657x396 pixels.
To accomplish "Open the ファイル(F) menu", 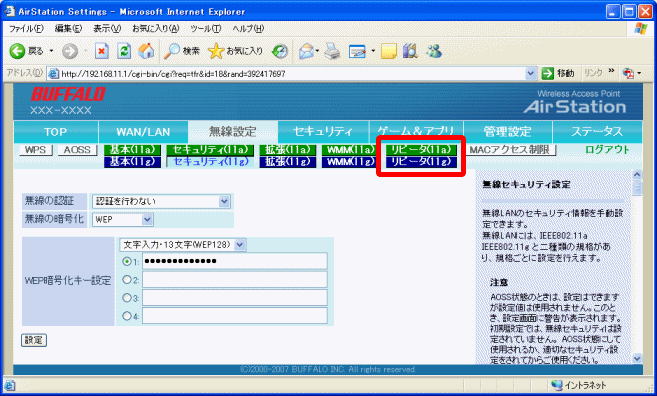I will (26, 28).
